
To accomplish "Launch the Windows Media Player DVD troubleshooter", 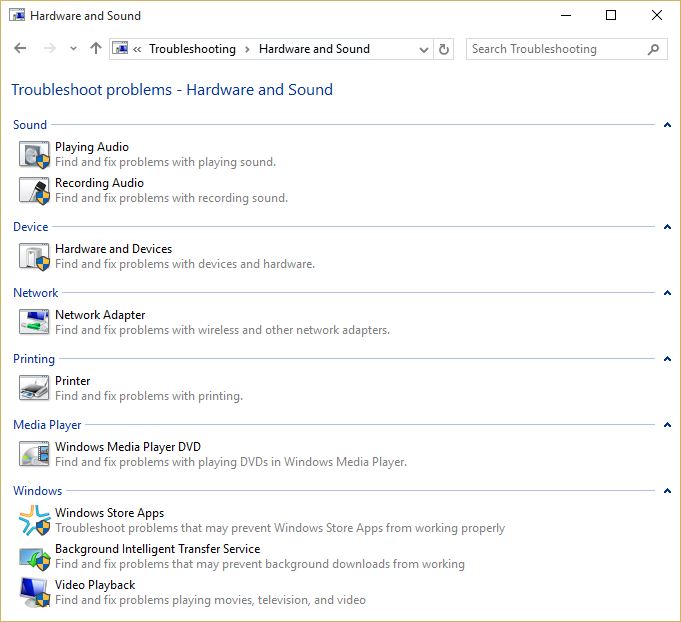I will click(128, 447).
